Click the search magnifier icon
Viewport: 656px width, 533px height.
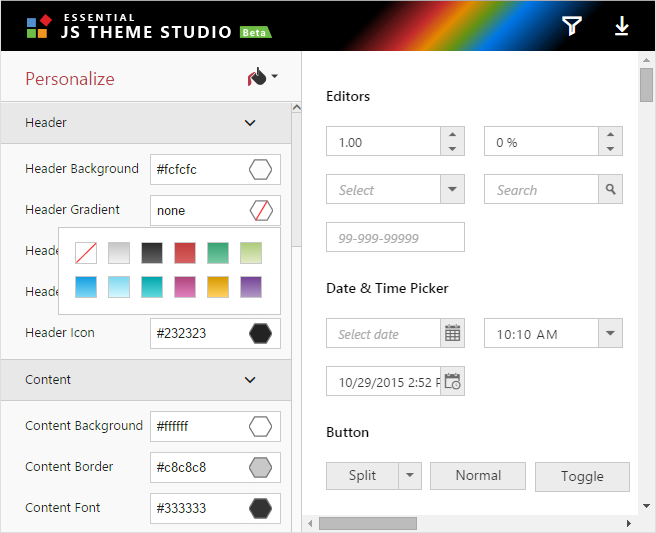(611, 189)
